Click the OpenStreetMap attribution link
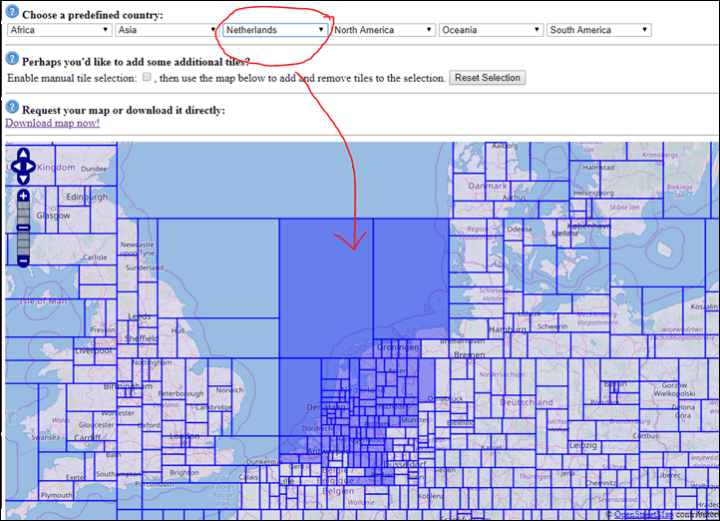The height and width of the screenshot is (521, 720). click(643, 514)
